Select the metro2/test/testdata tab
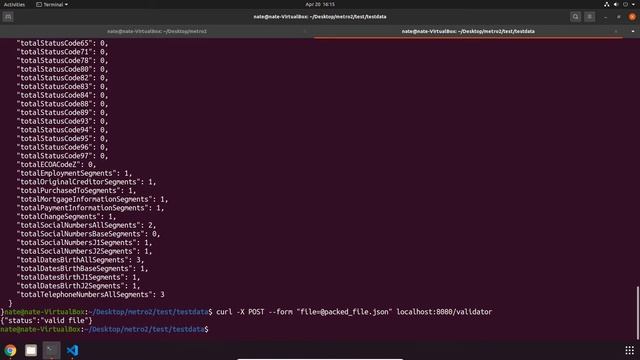 pyautogui.click(x=468, y=31)
